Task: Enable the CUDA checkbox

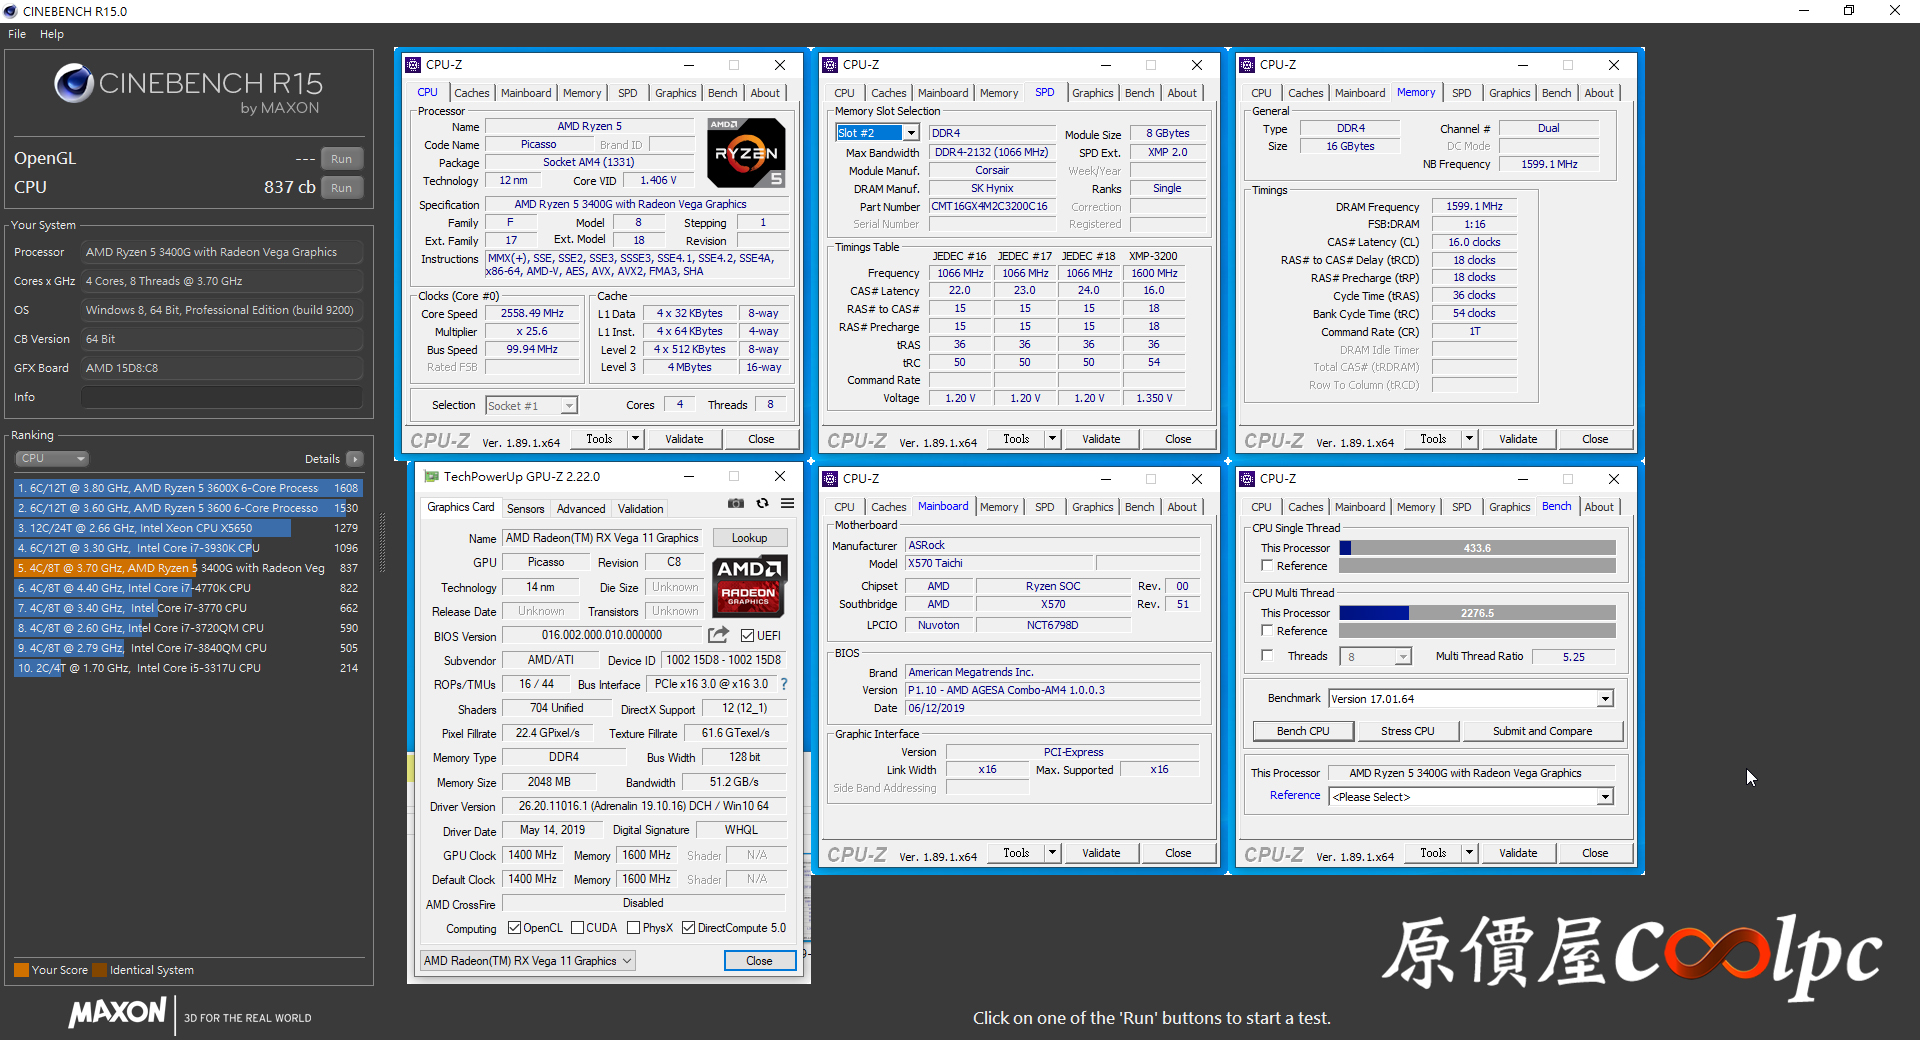Action: click(577, 928)
